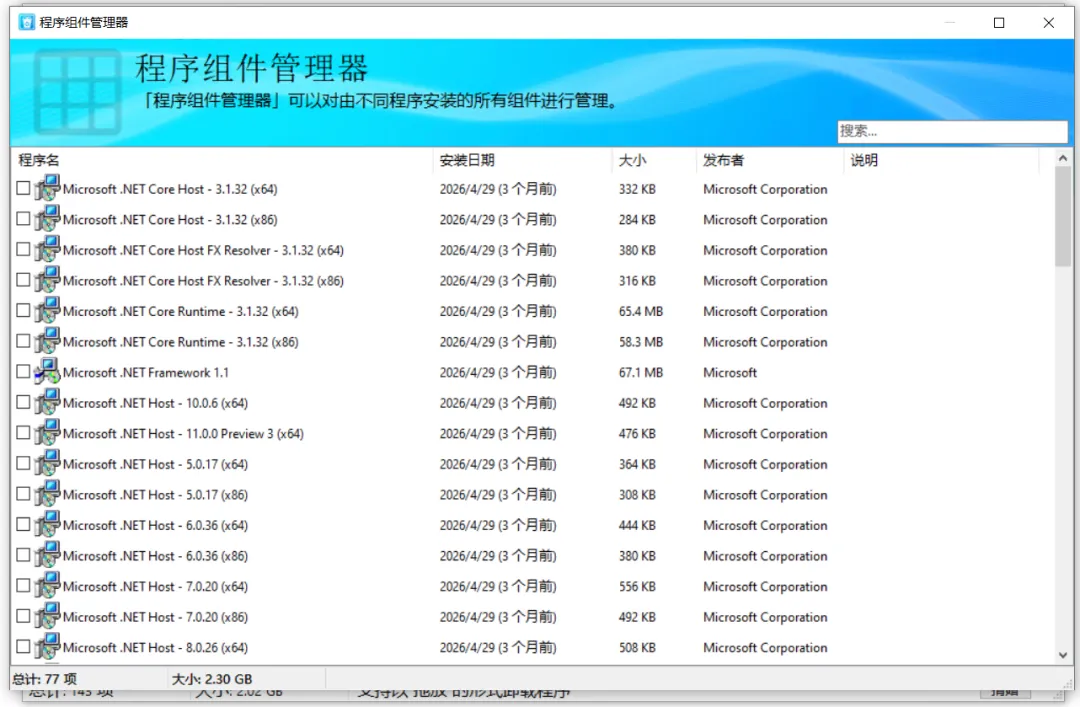Viewport: 1080px width, 707px height.
Task: Check .NET Core Runtime 3.1.32 (x86) box
Action: click(x=23, y=340)
